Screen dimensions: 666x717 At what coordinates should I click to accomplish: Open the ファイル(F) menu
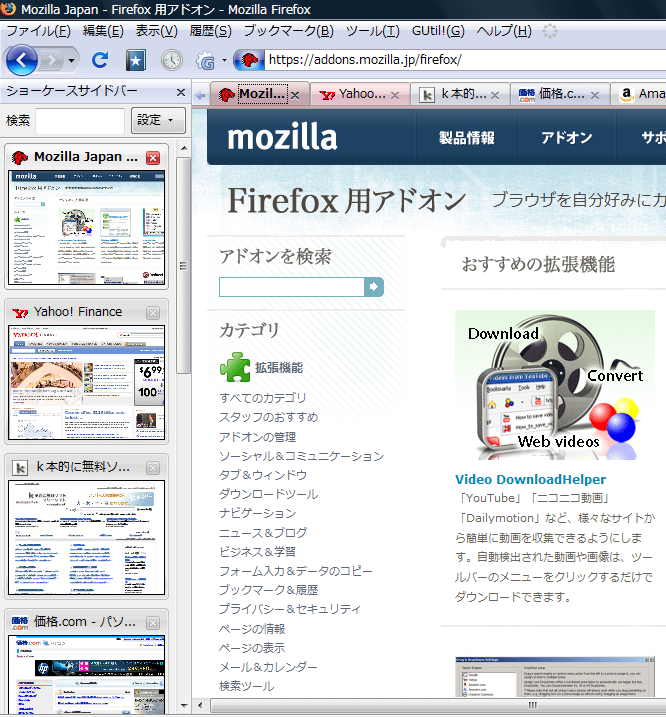(38, 31)
